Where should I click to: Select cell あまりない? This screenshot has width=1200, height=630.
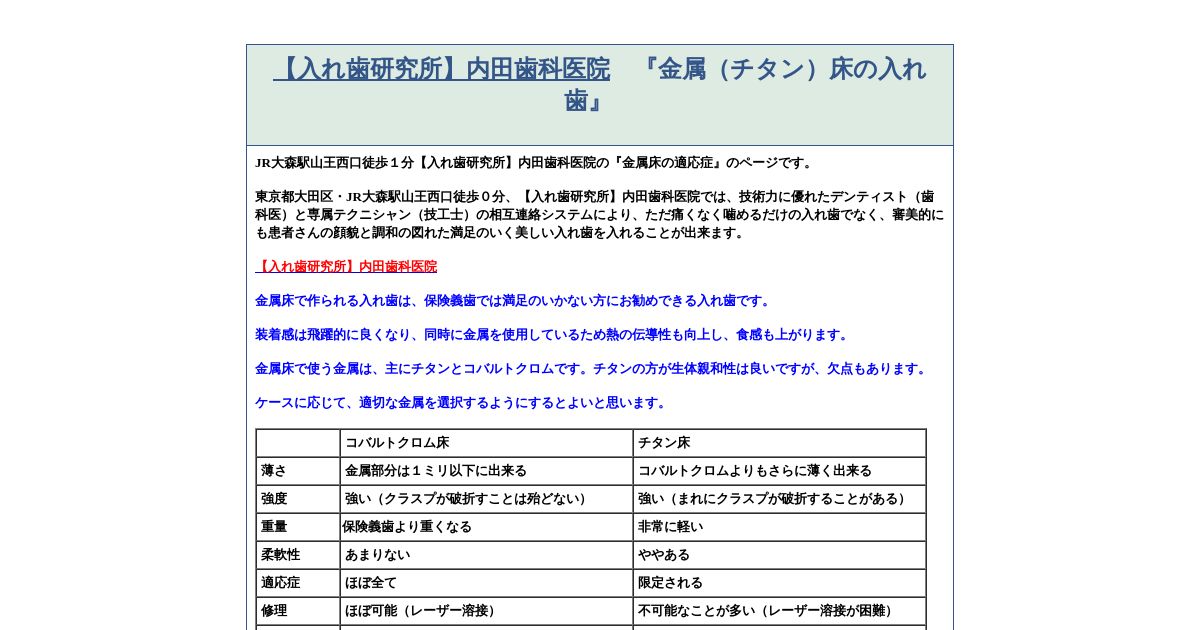pyautogui.click(x=486, y=555)
